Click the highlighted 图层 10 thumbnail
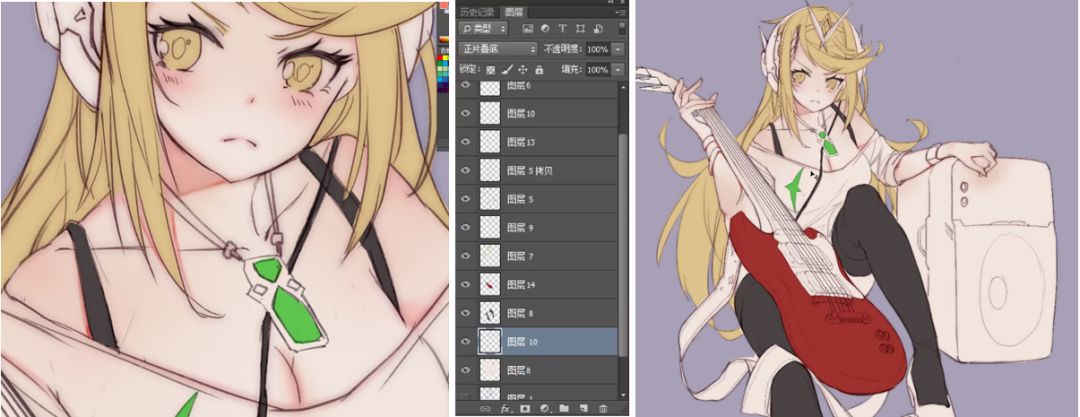This screenshot has width=1080, height=417. 490,341
